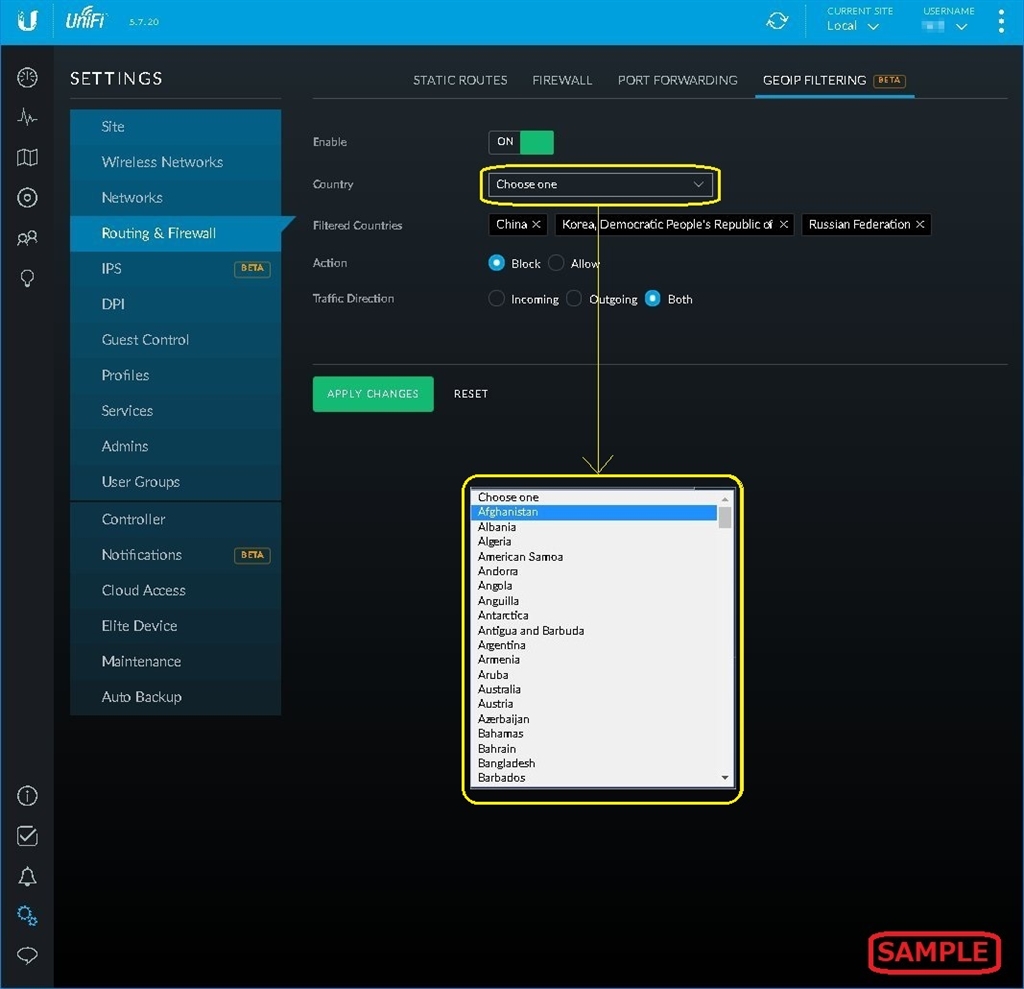Open the three-dot menu in header
1024x989 pixels.
[x=1000, y=22]
